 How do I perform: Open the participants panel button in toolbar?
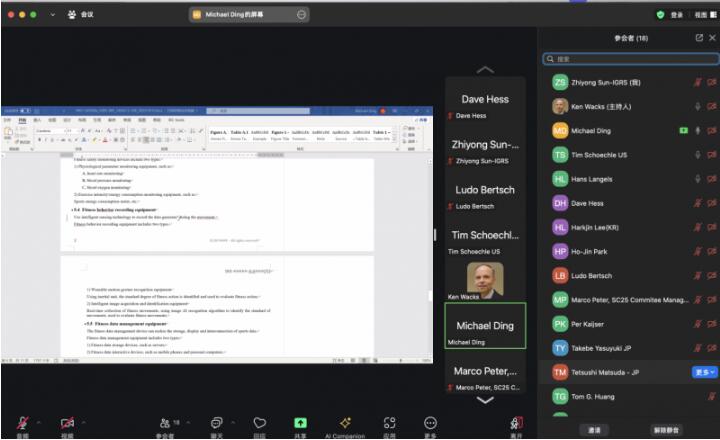point(164,424)
